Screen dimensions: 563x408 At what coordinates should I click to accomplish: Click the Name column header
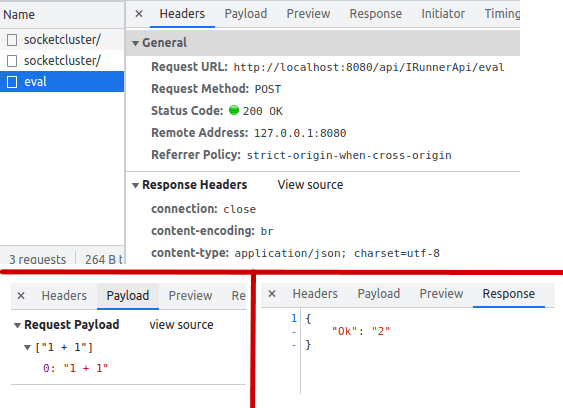pyautogui.click(x=19, y=15)
